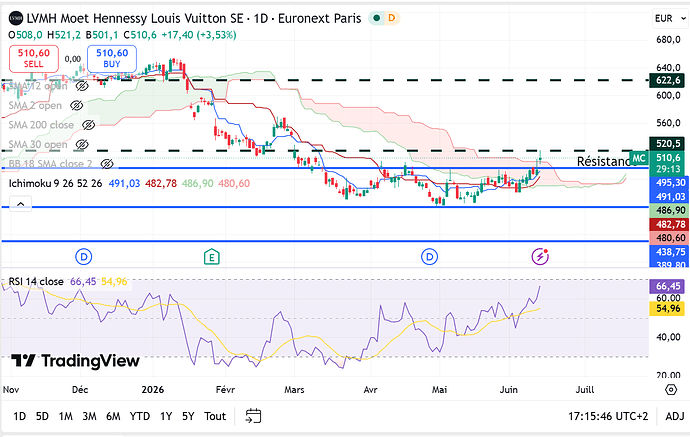Click the 491,03 blue price label
The height and width of the screenshot is (437, 690).
(x=670, y=197)
